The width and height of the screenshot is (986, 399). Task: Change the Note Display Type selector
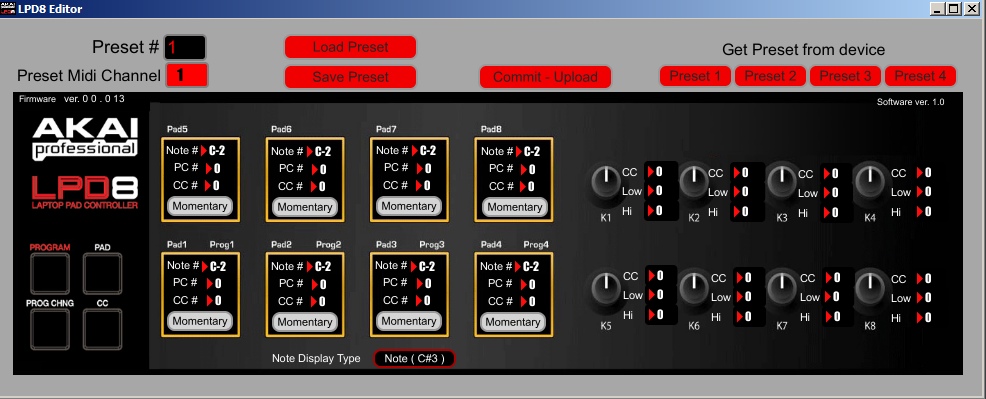(x=414, y=359)
